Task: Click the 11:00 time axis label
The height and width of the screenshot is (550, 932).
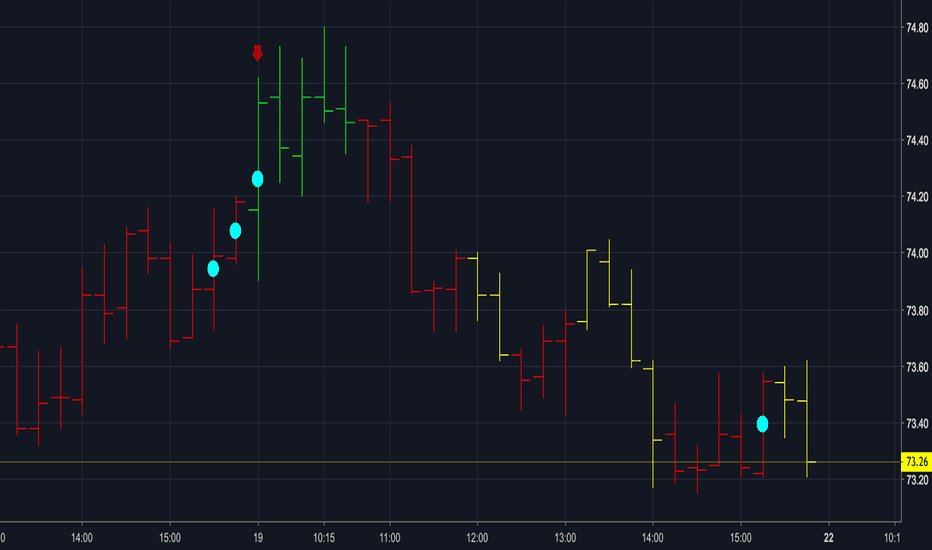Action: click(390, 538)
